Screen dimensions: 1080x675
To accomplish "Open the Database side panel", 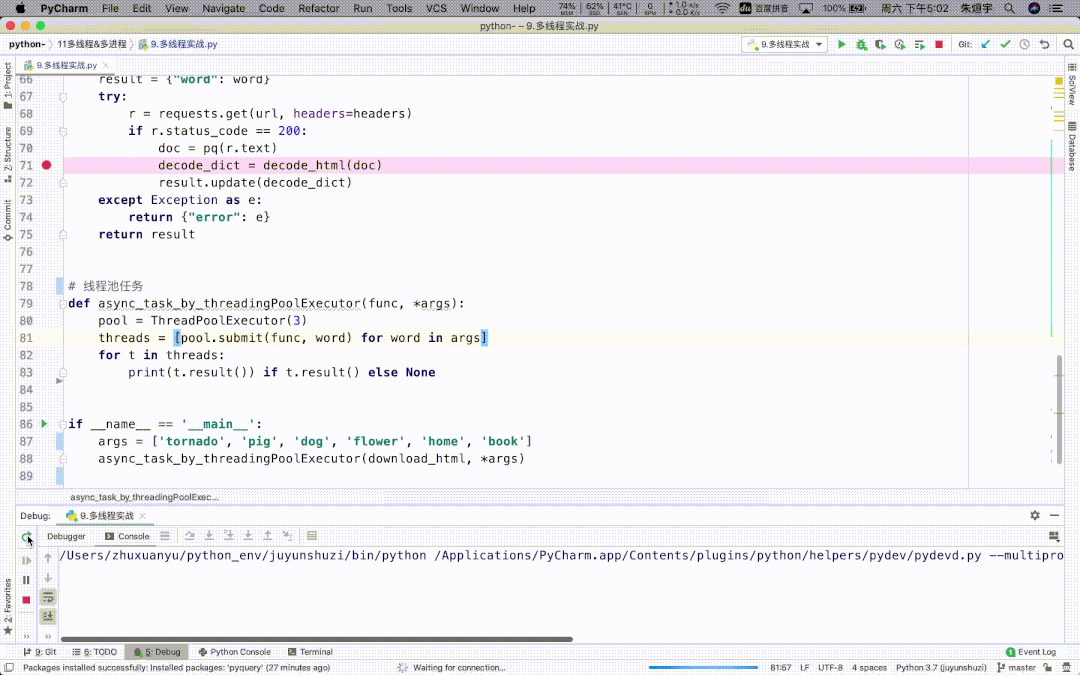I will pyautogui.click(x=1072, y=146).
